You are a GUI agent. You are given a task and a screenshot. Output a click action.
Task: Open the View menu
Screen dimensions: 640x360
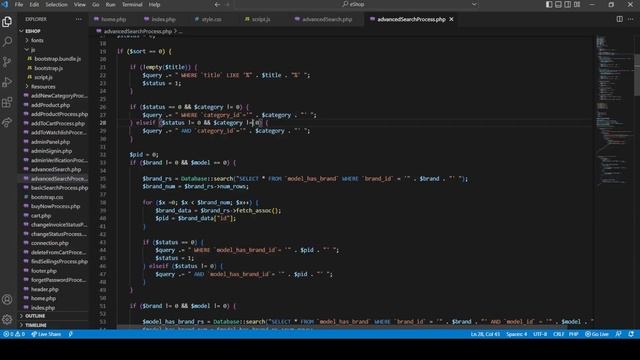click(80, 4)
